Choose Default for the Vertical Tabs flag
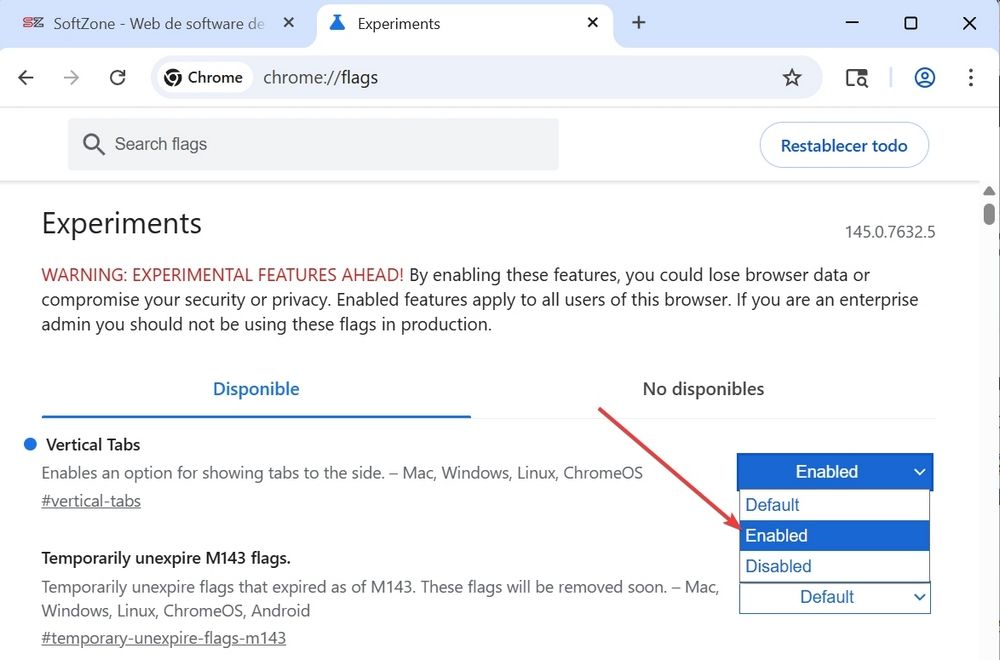1000x660 pixels. pos(771,505)
